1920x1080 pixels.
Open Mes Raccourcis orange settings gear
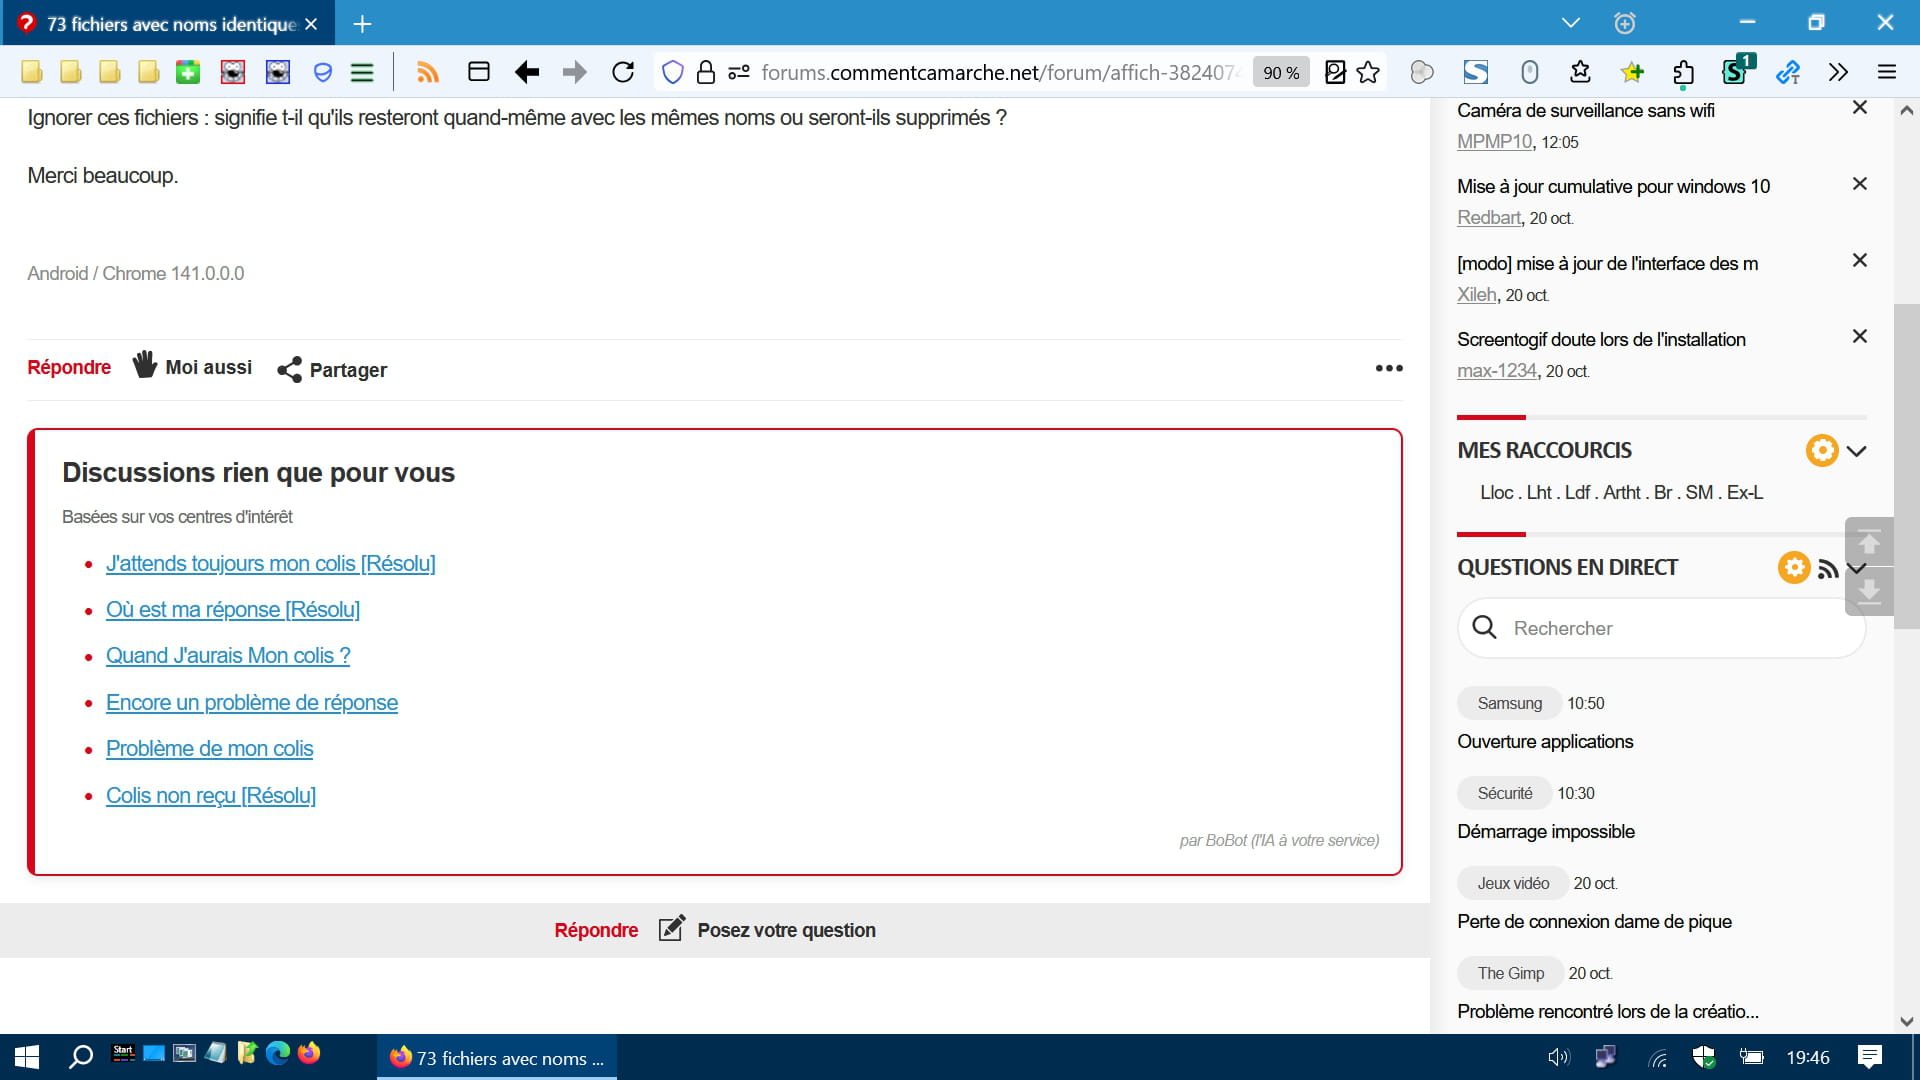pyautogui.click(x=1821, y=451)
